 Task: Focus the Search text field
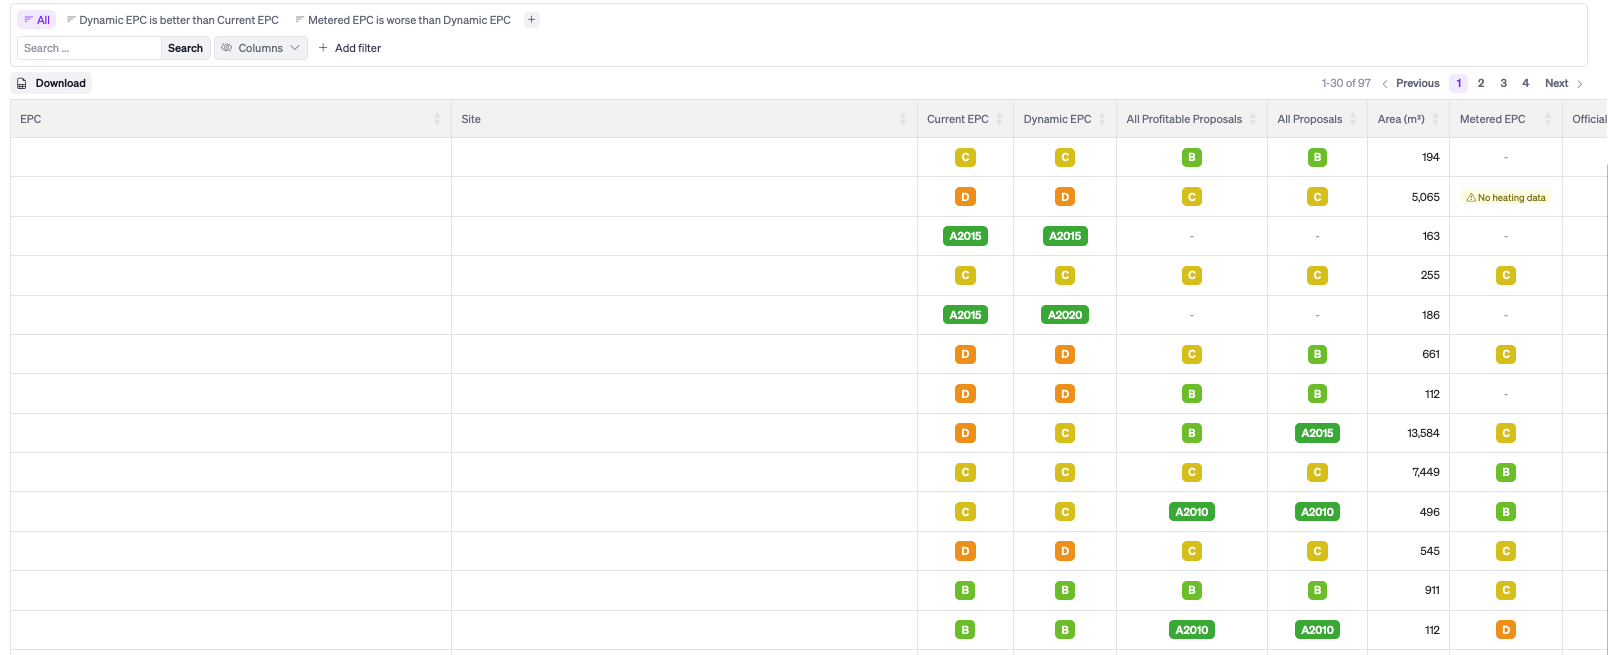[x=89, y=48]
